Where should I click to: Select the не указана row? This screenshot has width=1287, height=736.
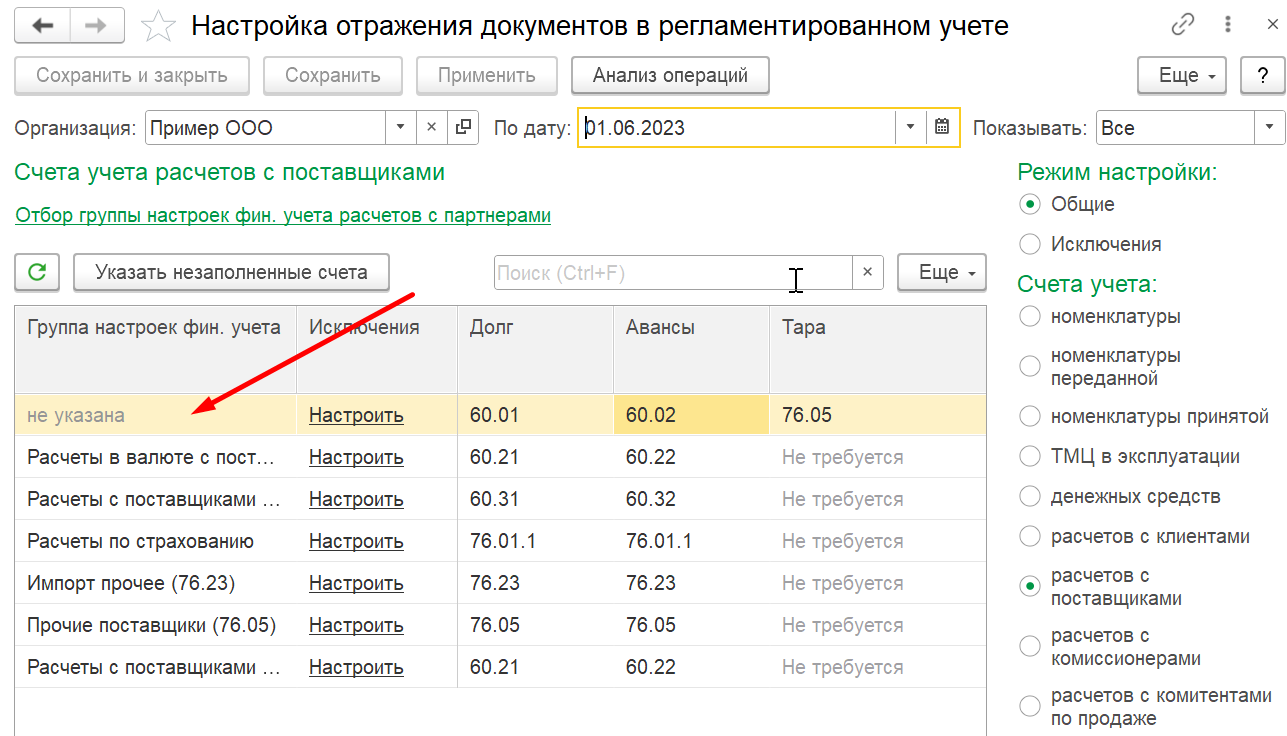click(x=500, y=415)
